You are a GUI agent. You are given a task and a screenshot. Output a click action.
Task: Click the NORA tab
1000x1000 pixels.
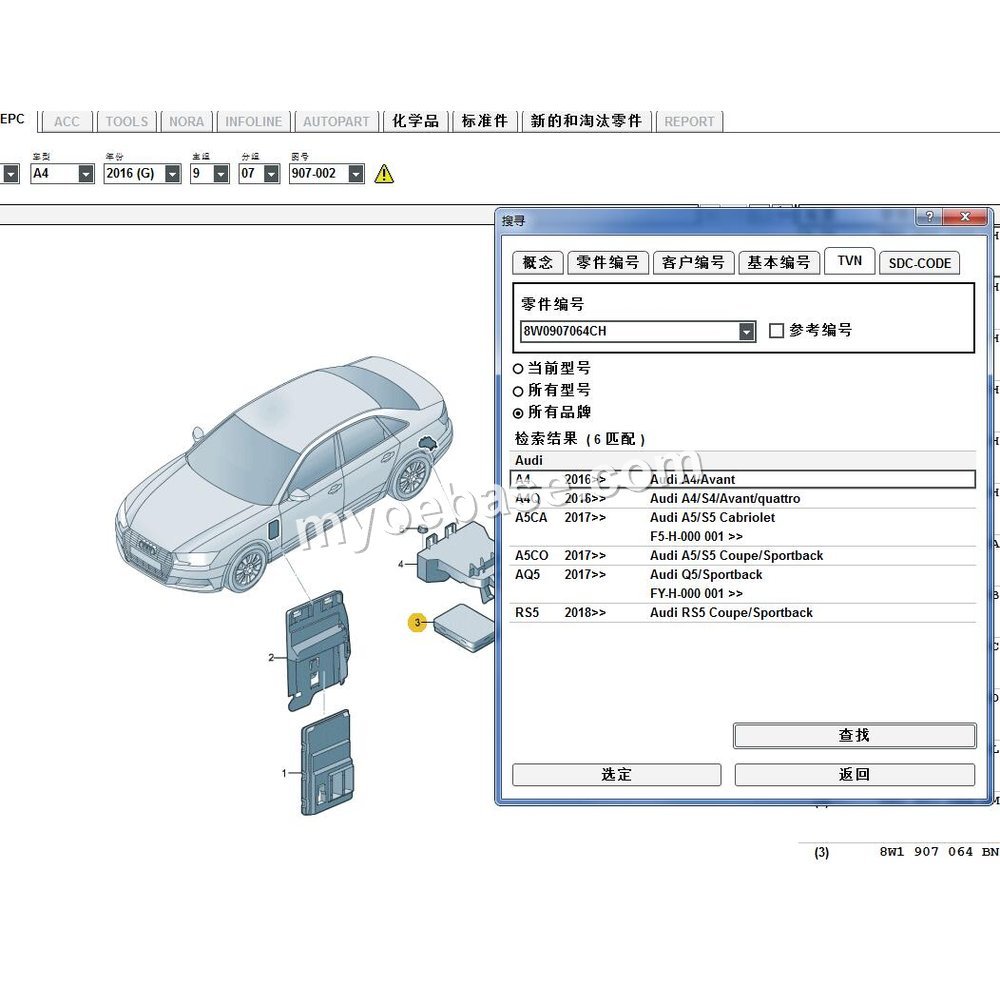tap(186, 121)
